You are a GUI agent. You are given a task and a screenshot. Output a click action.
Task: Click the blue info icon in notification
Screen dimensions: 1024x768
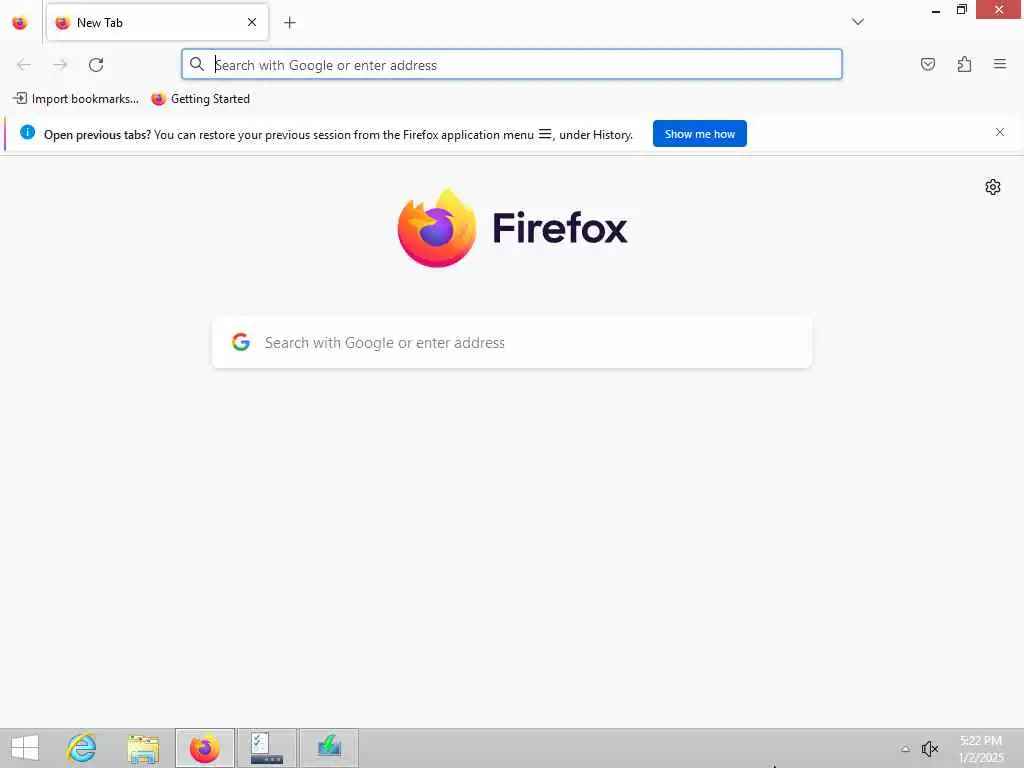[x=27, y=132]
